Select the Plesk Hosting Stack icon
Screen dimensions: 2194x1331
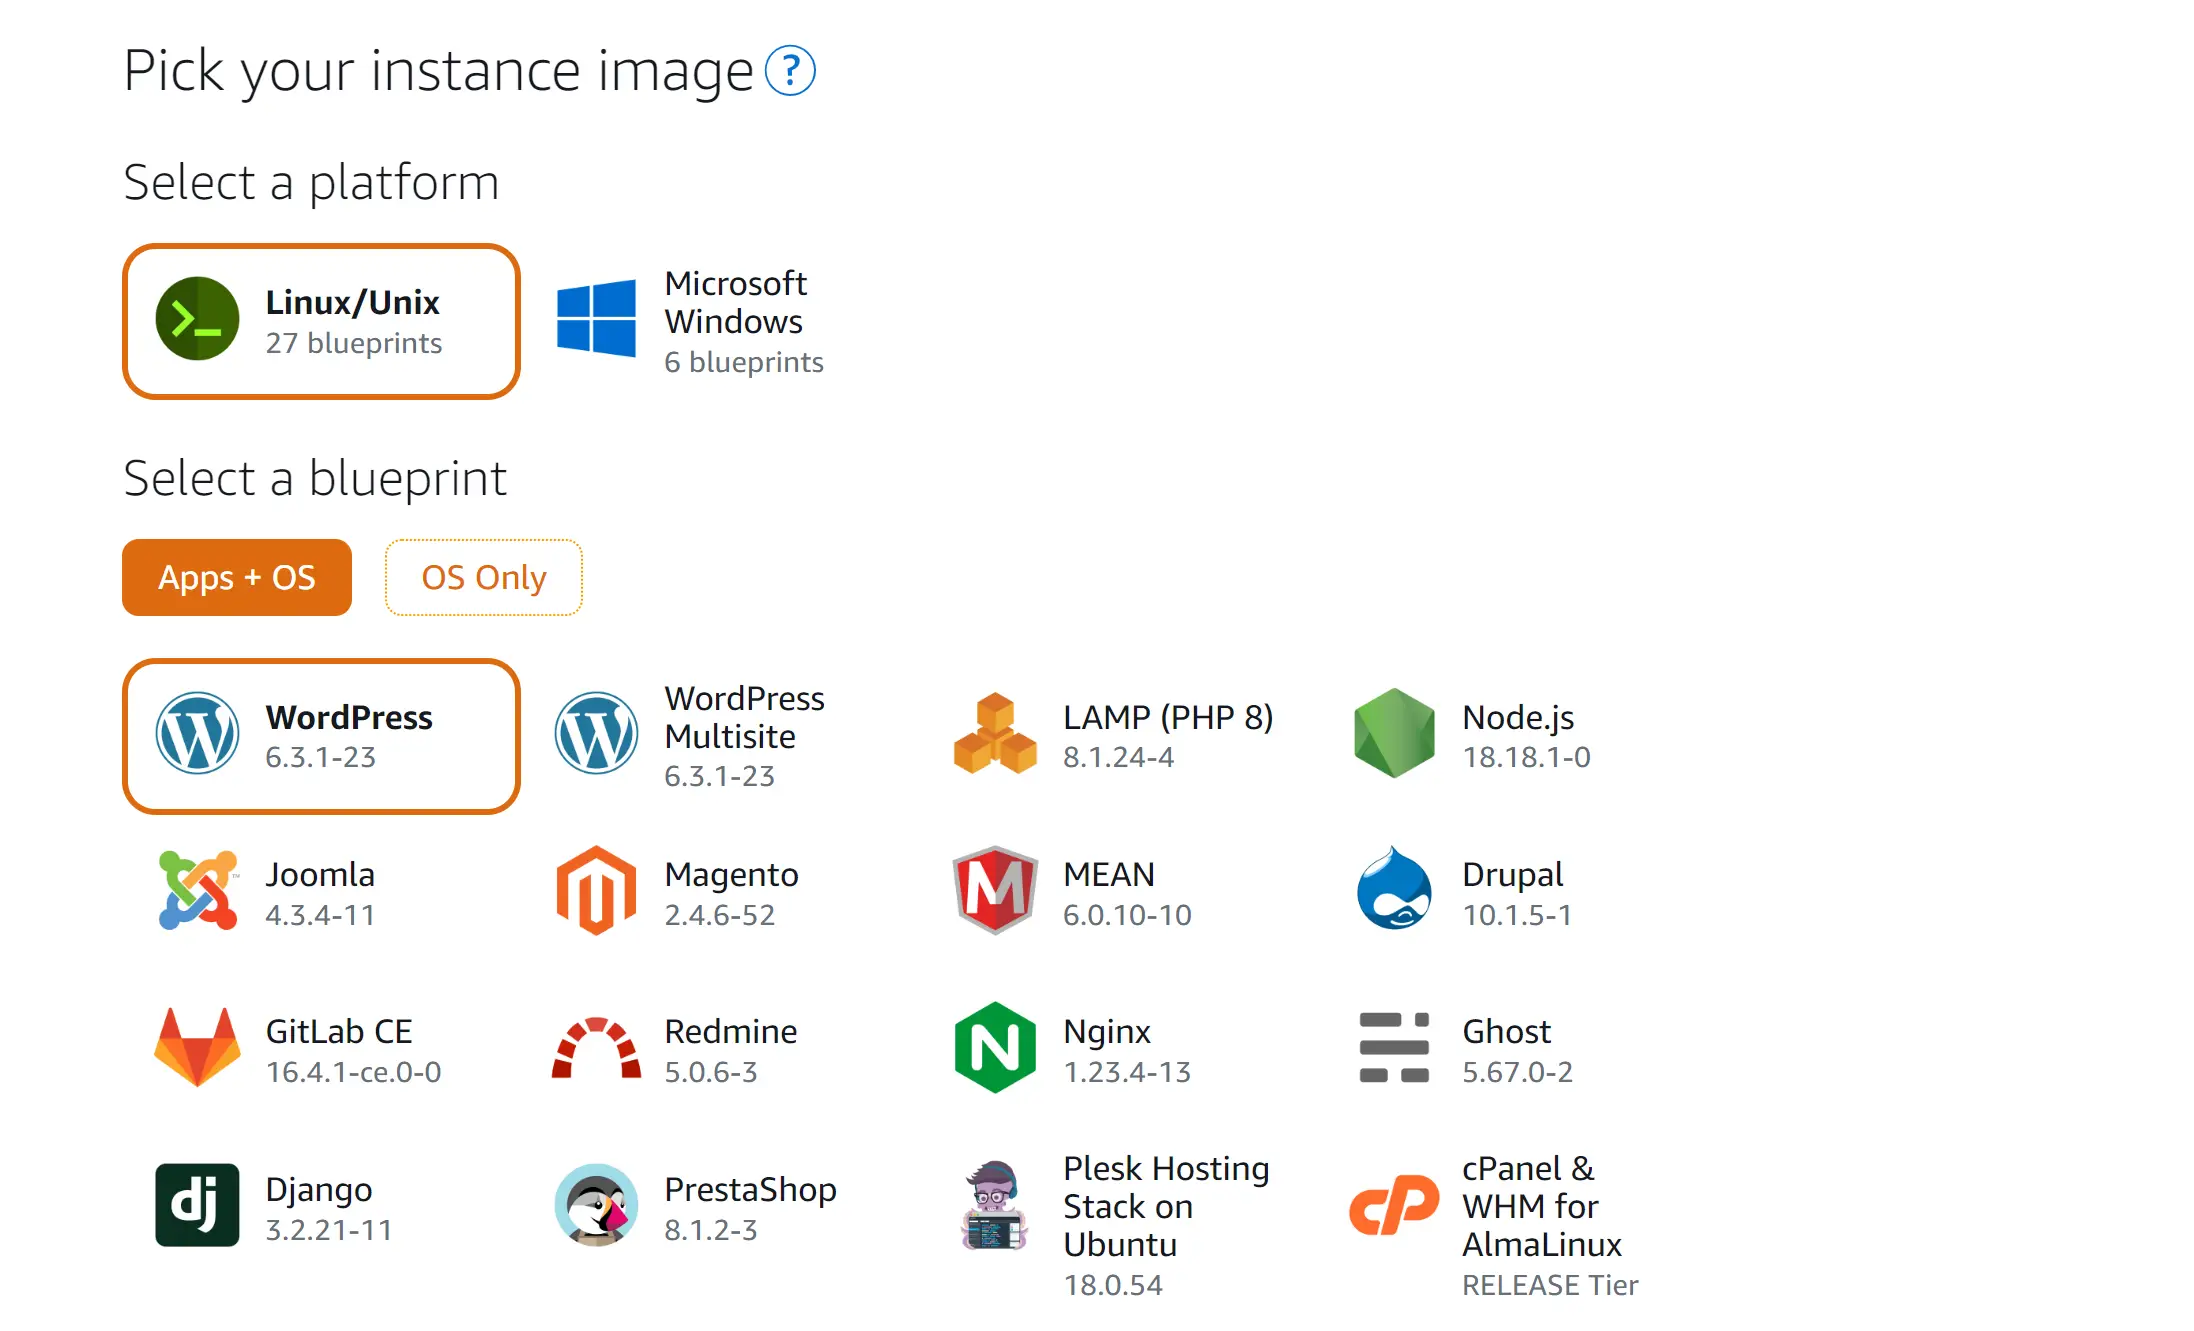click(995, 1205)
